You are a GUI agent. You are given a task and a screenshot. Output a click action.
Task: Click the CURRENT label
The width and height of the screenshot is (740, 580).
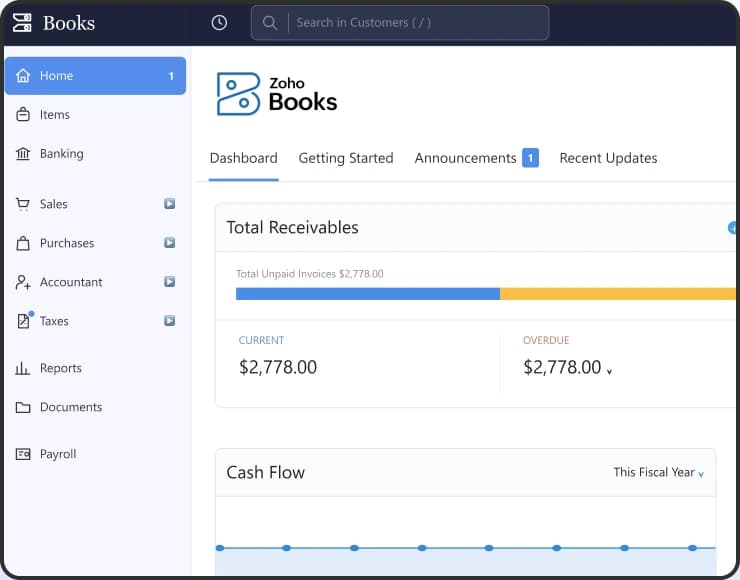click(x=261, y=340)
